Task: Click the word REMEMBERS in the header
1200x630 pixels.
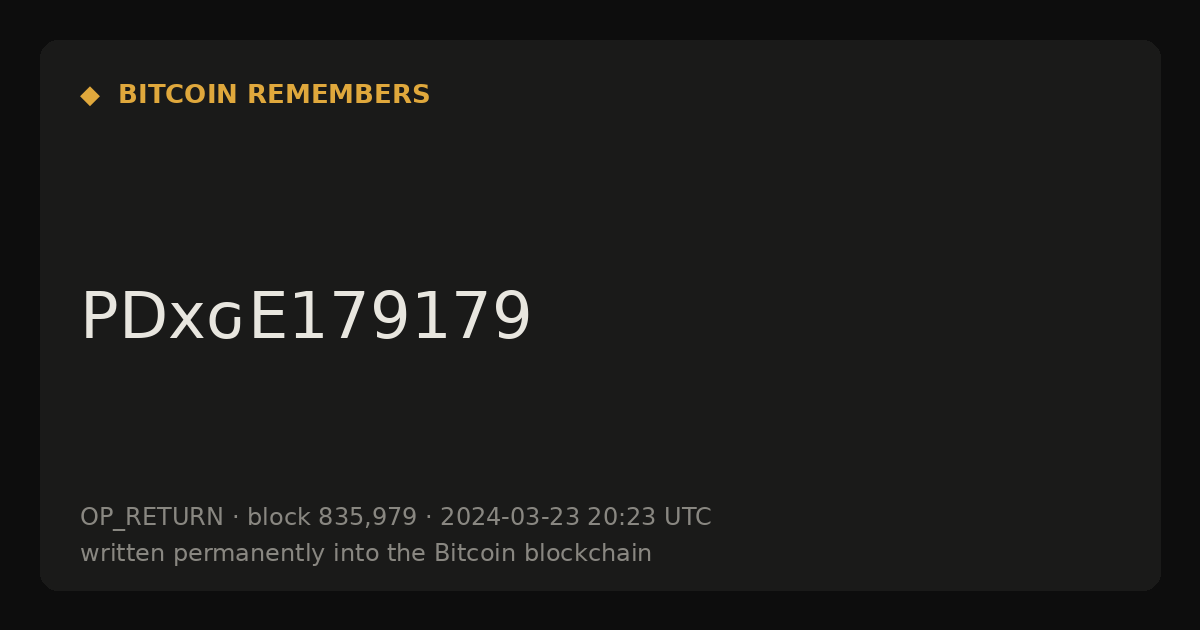Action: click(x=338, y=95)
